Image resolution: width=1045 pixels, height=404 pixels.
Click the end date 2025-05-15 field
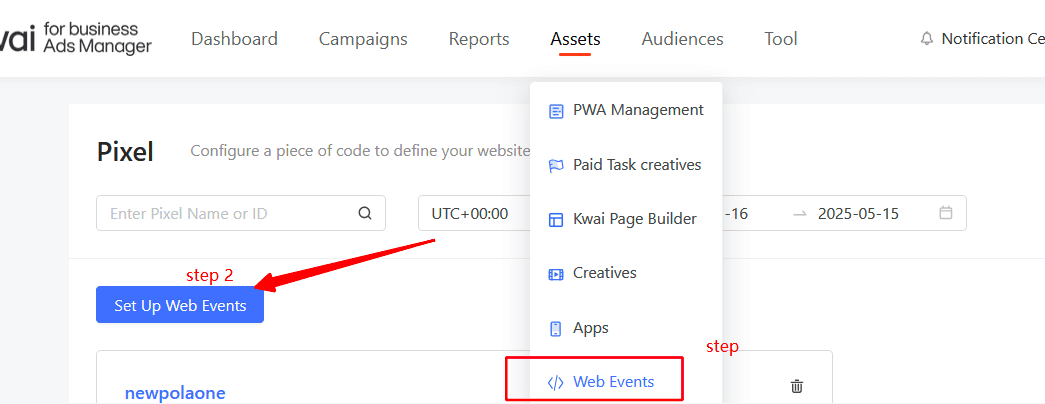point(858,213)
